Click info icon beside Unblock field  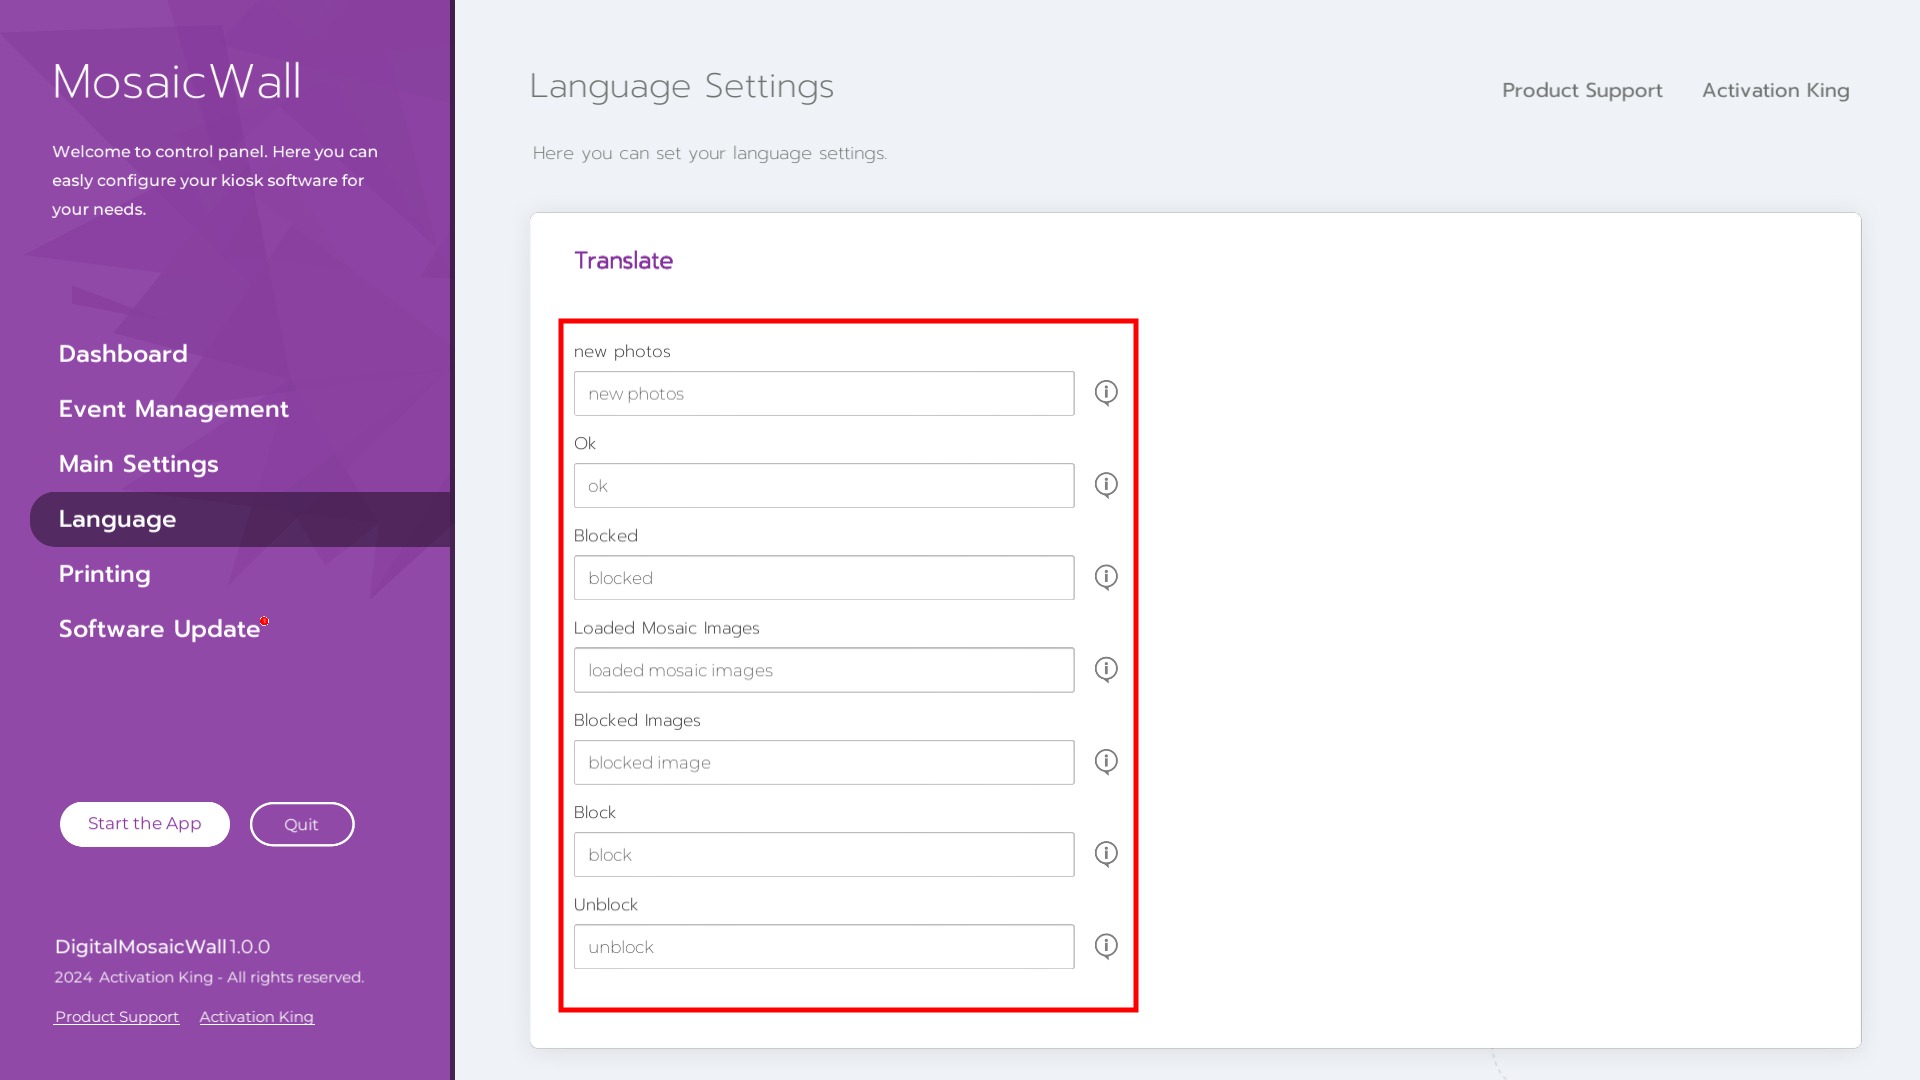[1105, 945]
